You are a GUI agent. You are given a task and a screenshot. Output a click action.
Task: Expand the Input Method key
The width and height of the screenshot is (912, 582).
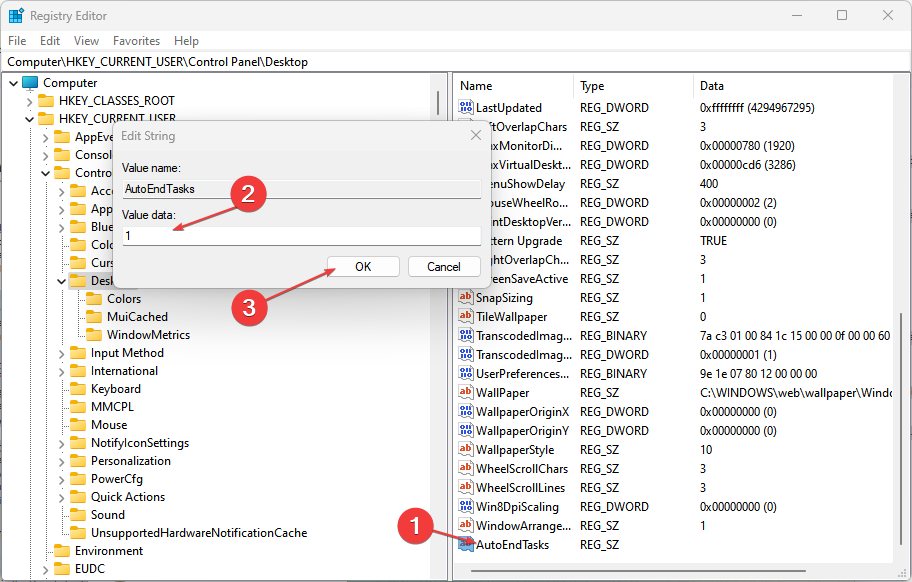tap(62, 354)
